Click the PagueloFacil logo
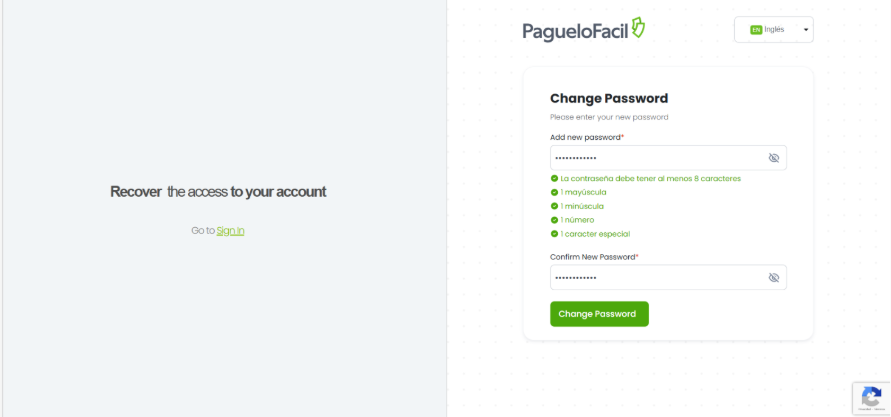The image size is (891, 417). click(583, 30)
